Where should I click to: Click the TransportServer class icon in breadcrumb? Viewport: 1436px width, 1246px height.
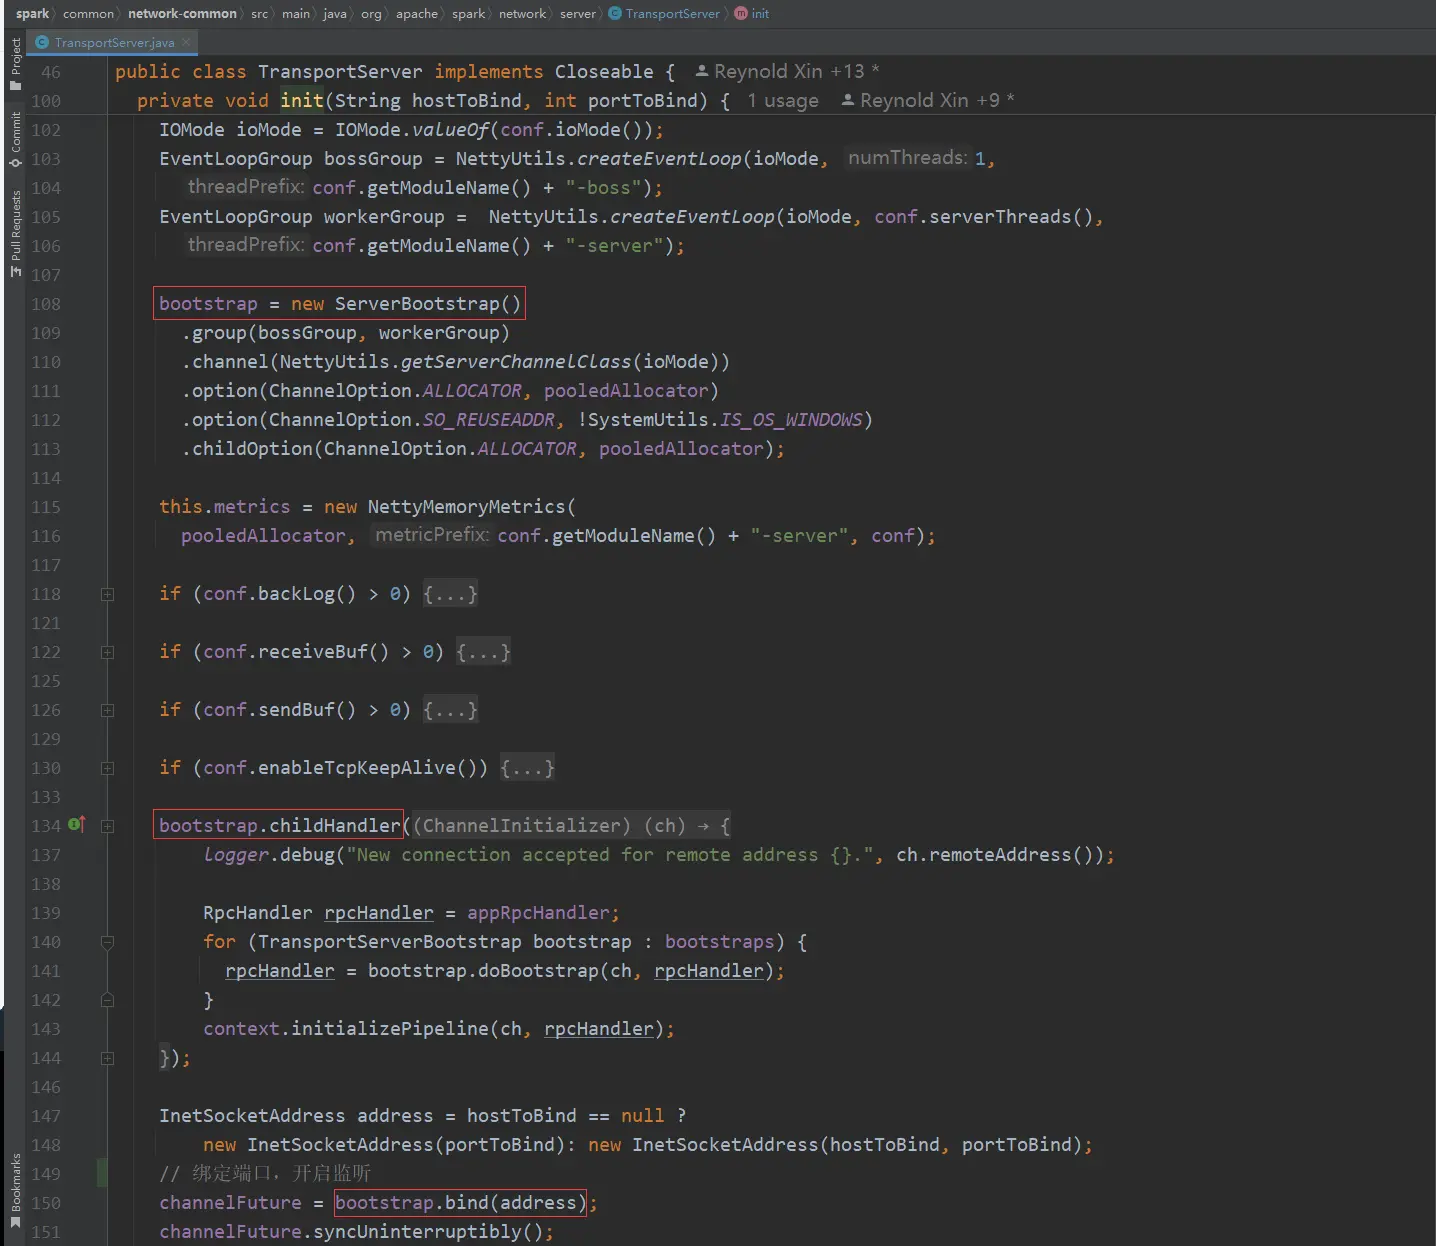click(x=615, y=13)
